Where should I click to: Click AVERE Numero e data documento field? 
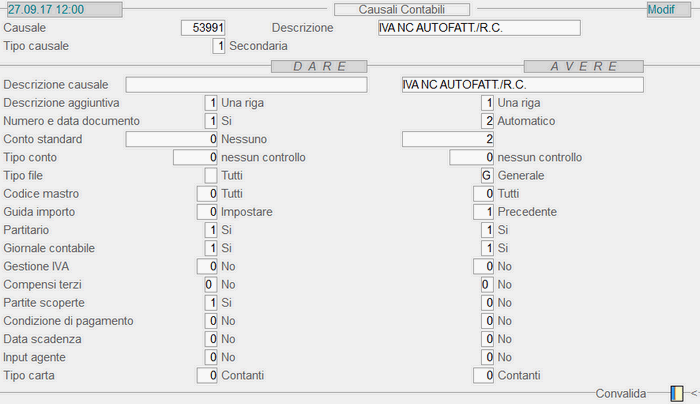point(486,121)
